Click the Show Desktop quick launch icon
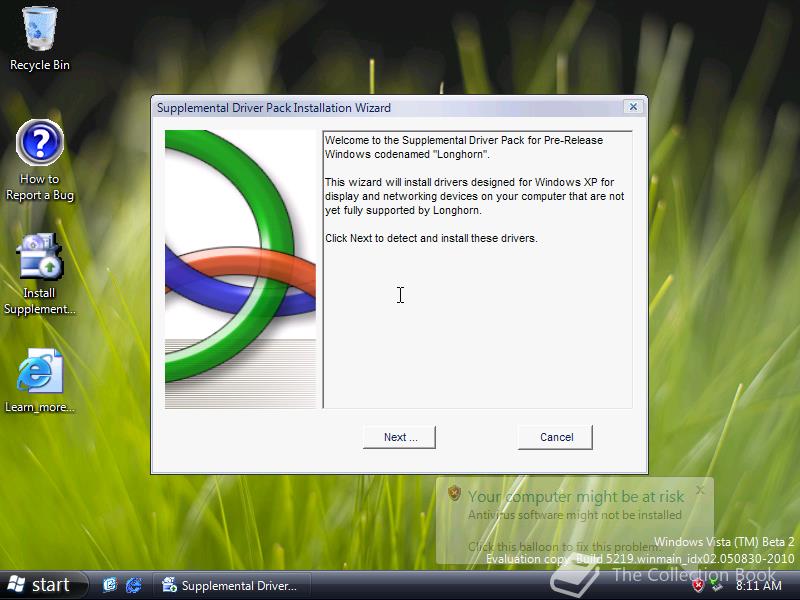Screen dimensions: 800x600 [110, 585]
